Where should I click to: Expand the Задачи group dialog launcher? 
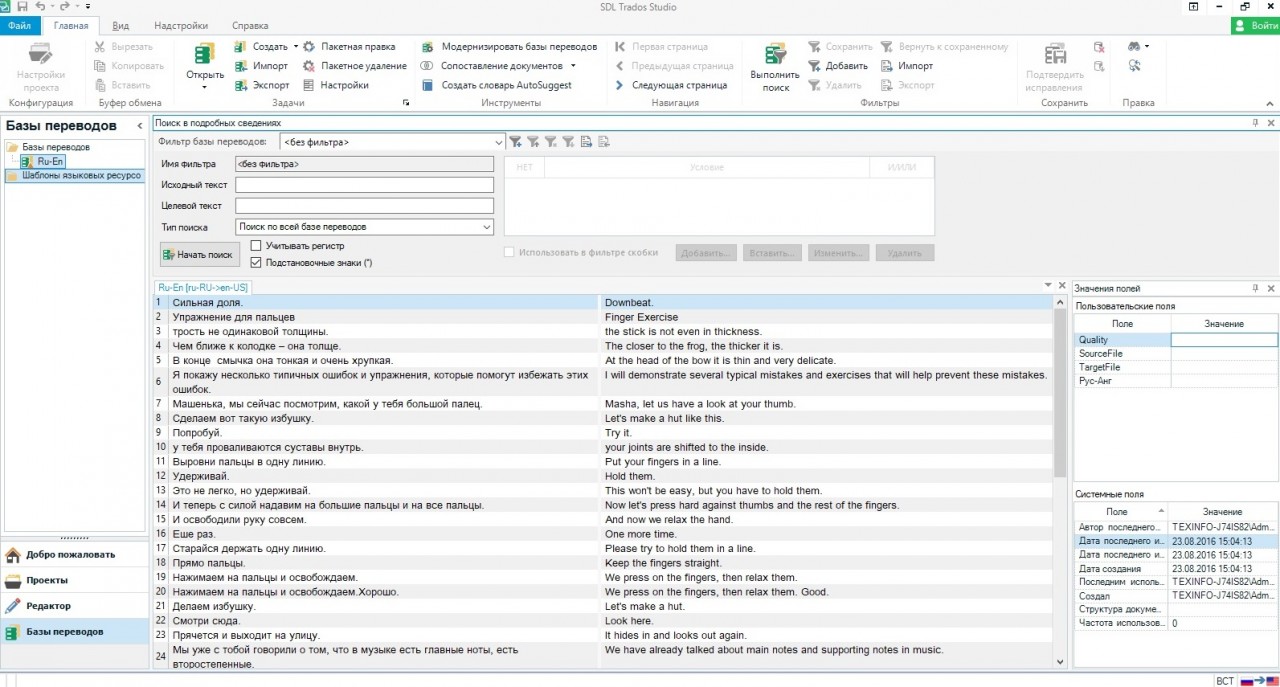pyautogui.click(x=406, y=103)
